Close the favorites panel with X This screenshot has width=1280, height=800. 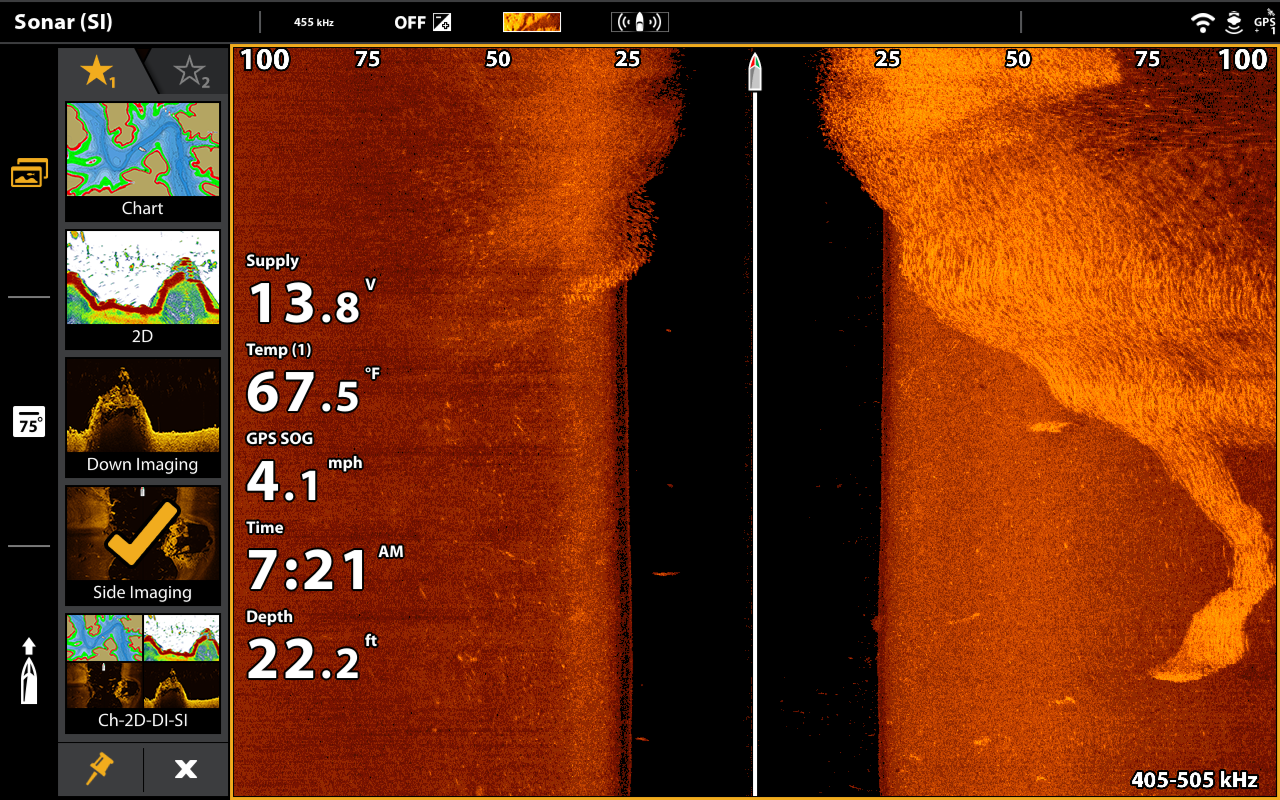coord(186,768)
